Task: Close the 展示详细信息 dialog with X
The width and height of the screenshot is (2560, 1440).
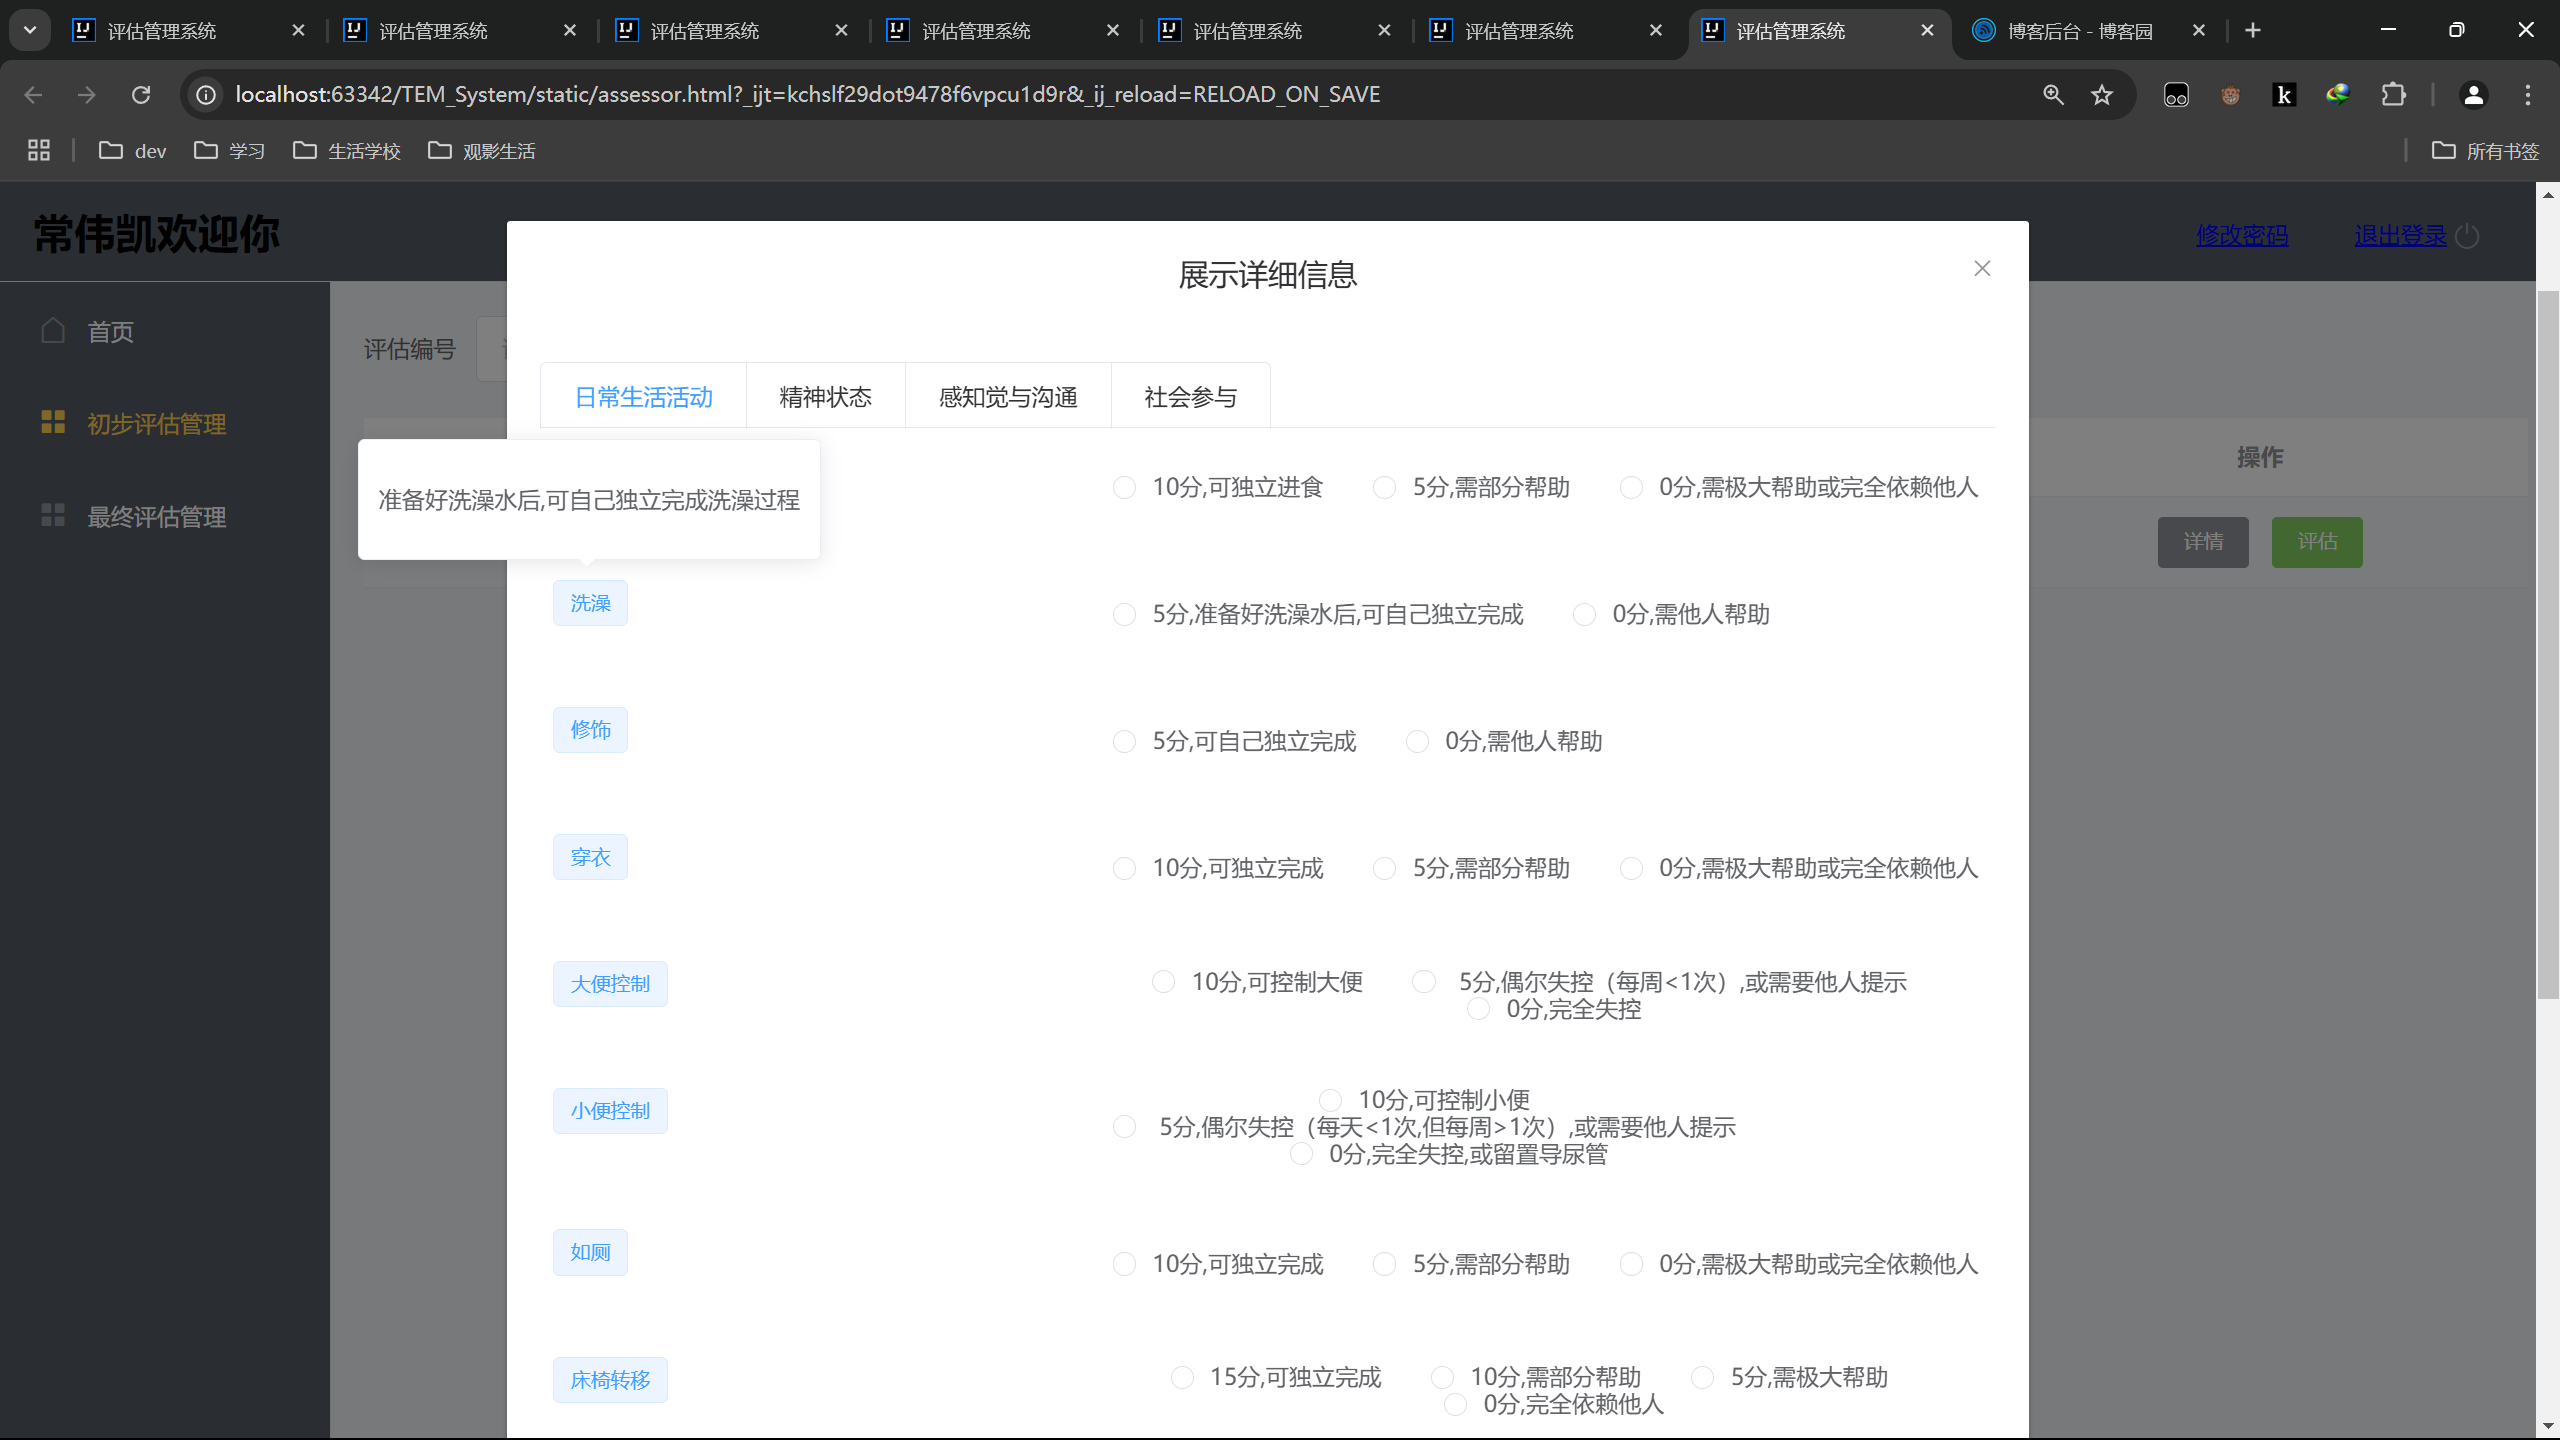Action: tap(1982, 268)
